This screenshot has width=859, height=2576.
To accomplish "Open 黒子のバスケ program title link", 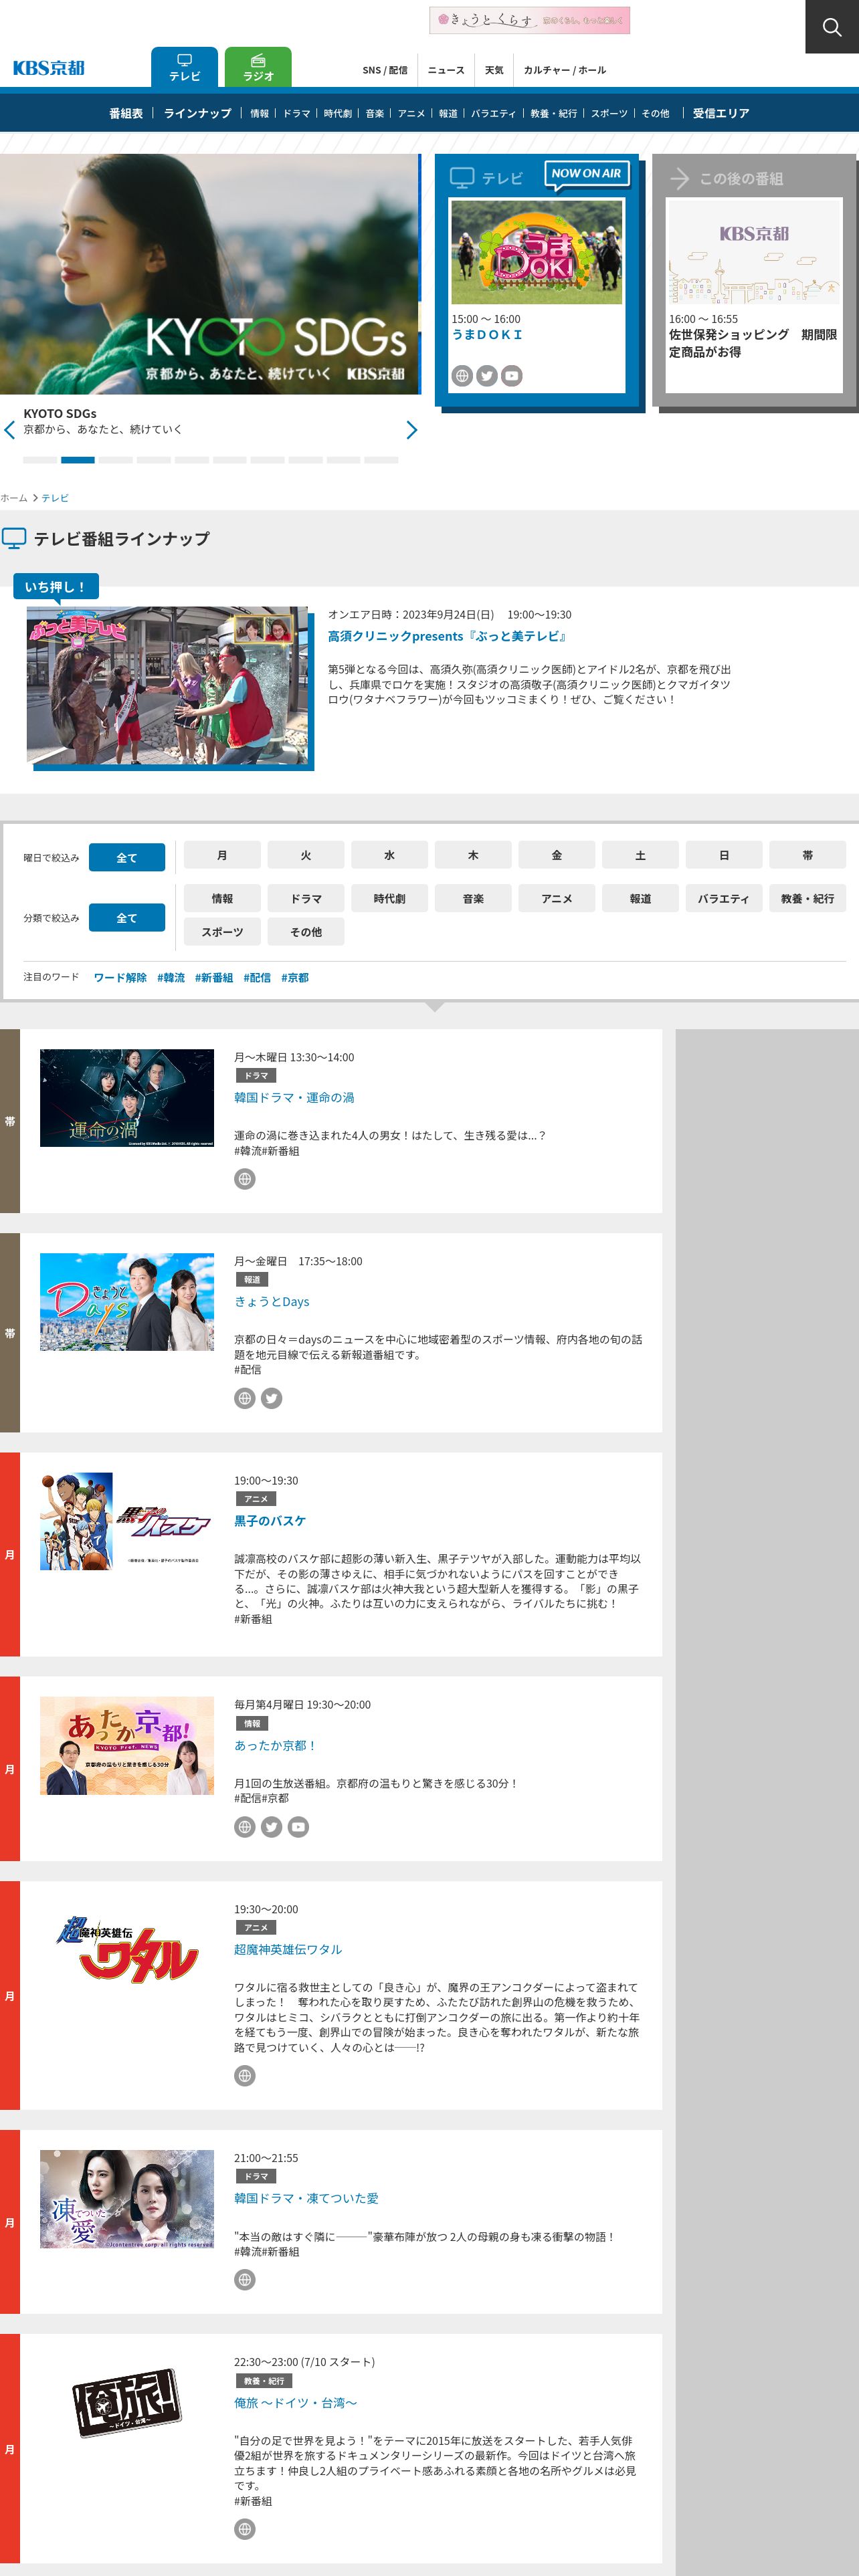I will [x=270, y=1520].
